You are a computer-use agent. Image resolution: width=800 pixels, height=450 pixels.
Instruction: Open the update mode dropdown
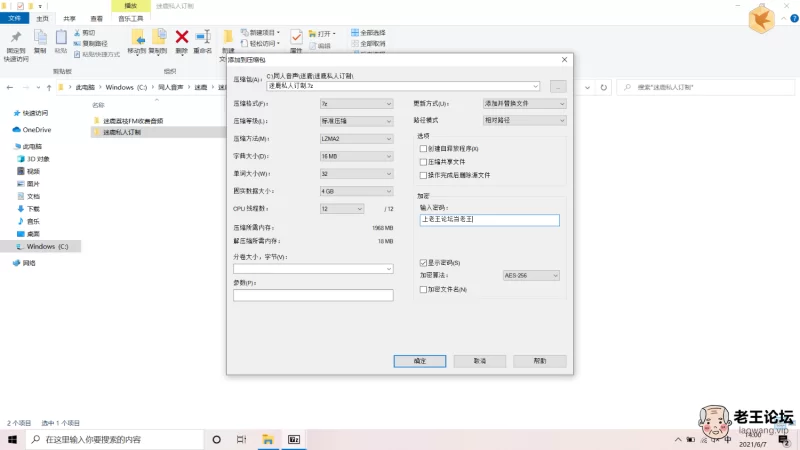(524, 104)
